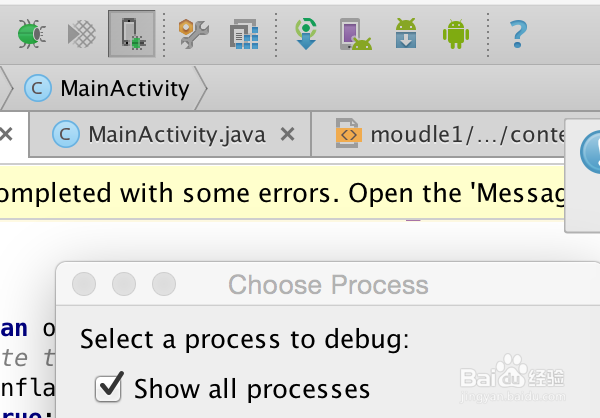Image resolution: width=600 pixels, height=418 pixels.
Task: Toggle the Show all processes checkbox
Action: [x=108, y=387]
